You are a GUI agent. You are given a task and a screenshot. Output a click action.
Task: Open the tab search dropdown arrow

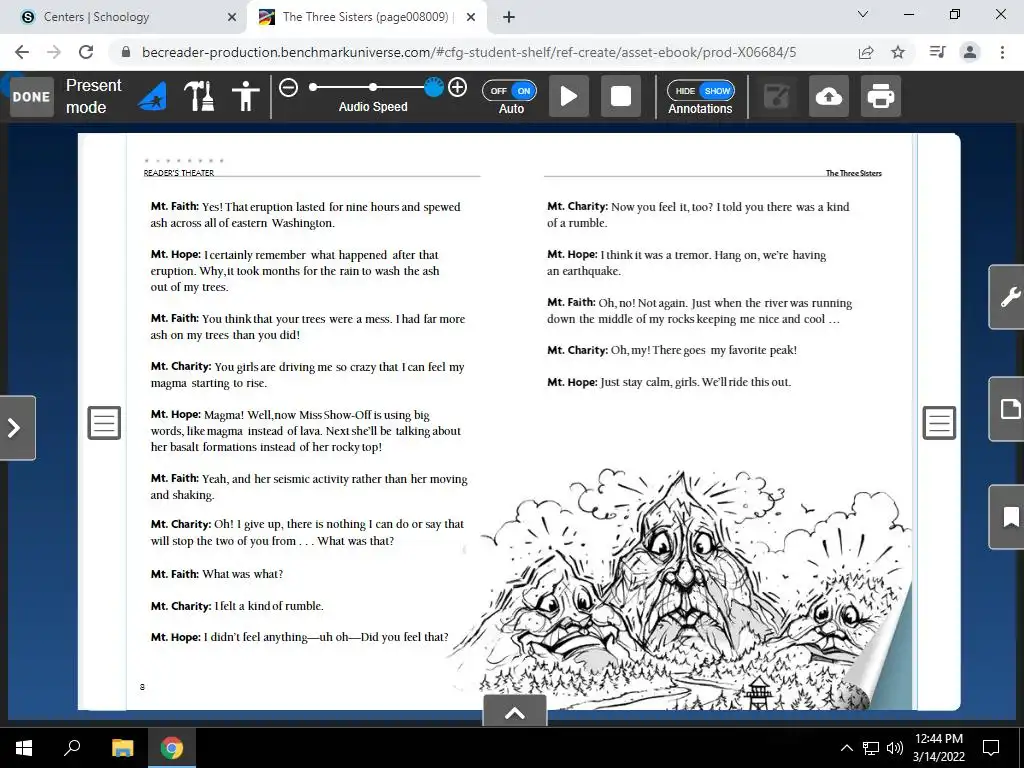(863, 14)
